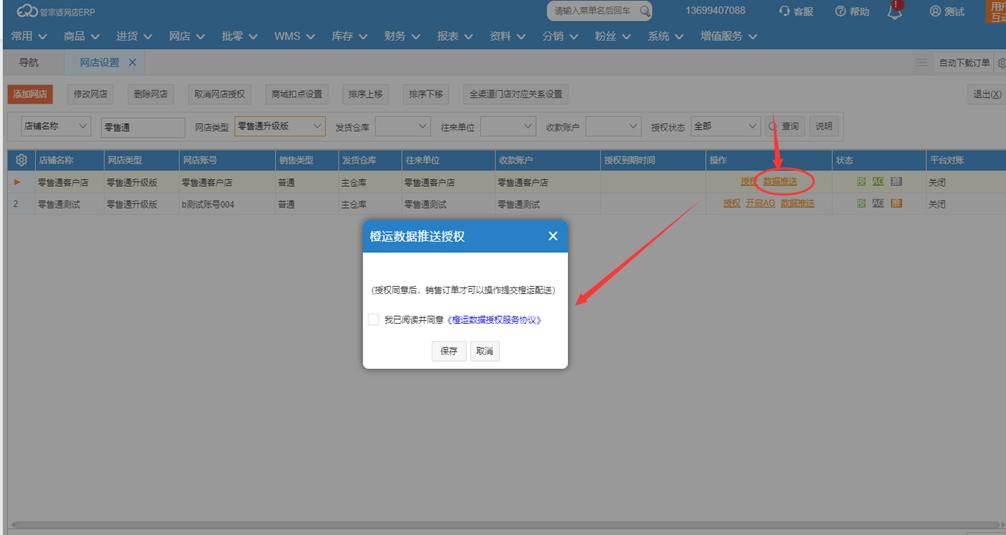Switch to the 导航 tab
Image resolution: width=1006 pixels, height=535 pixels.
point(29,62)
